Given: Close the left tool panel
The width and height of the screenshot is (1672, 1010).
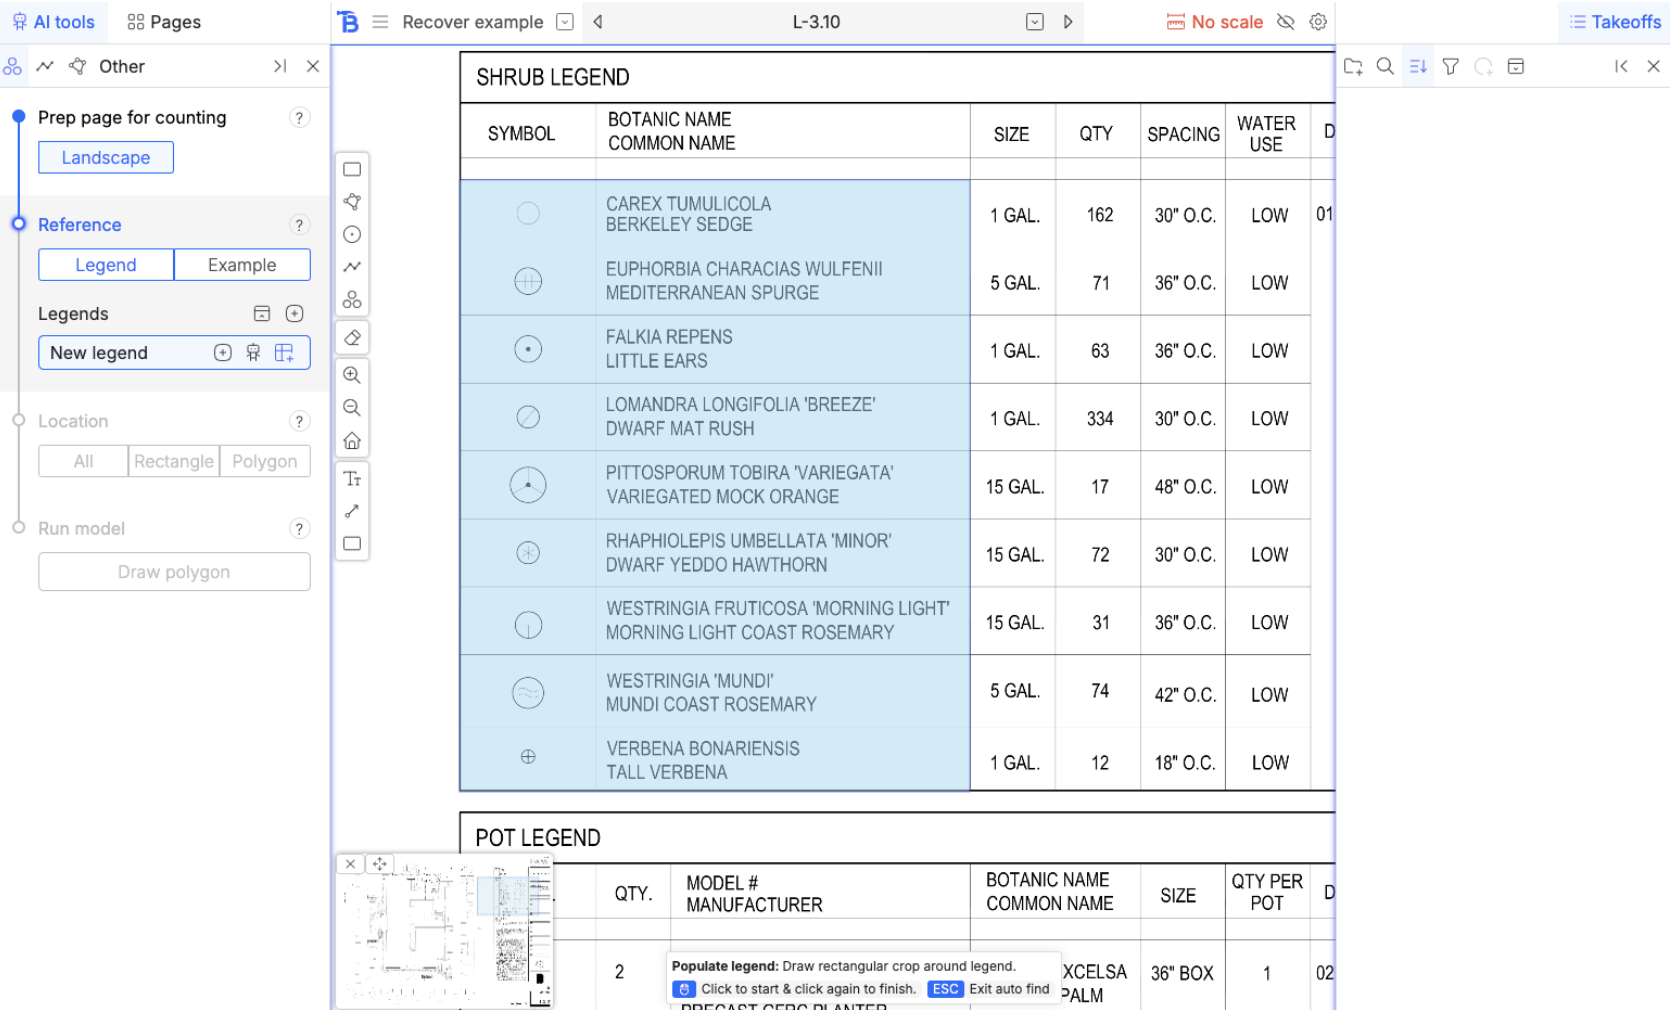Looking at the screenshot, I should click(313, 66).
